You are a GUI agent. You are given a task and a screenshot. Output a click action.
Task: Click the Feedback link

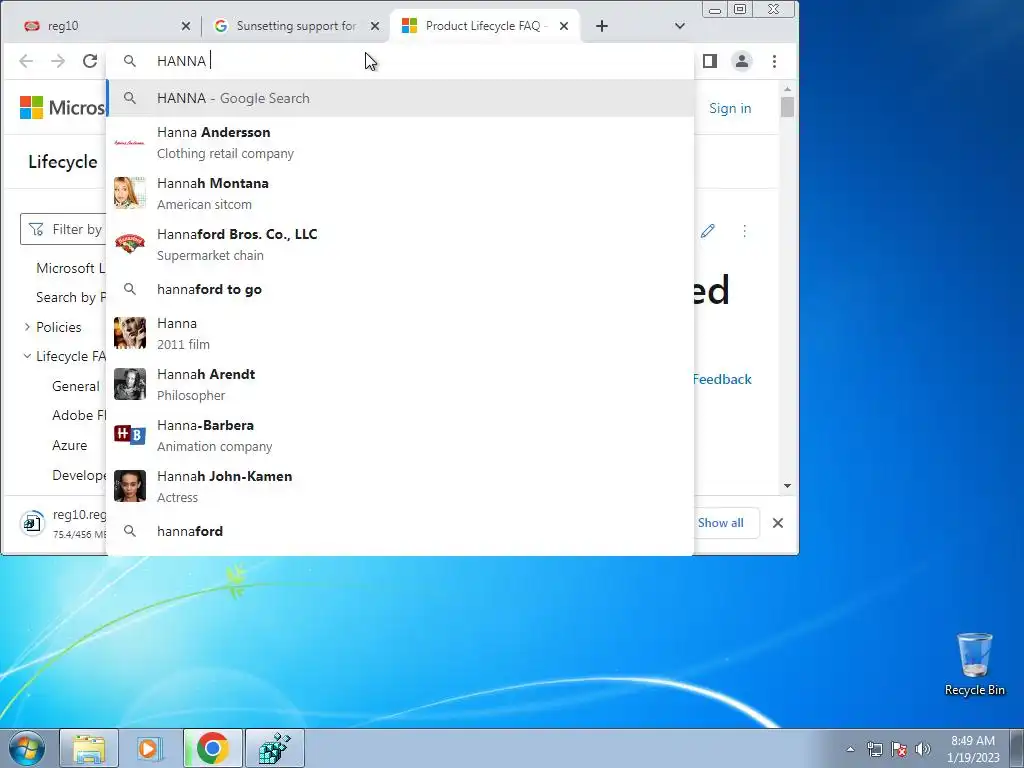coord(722,379)
